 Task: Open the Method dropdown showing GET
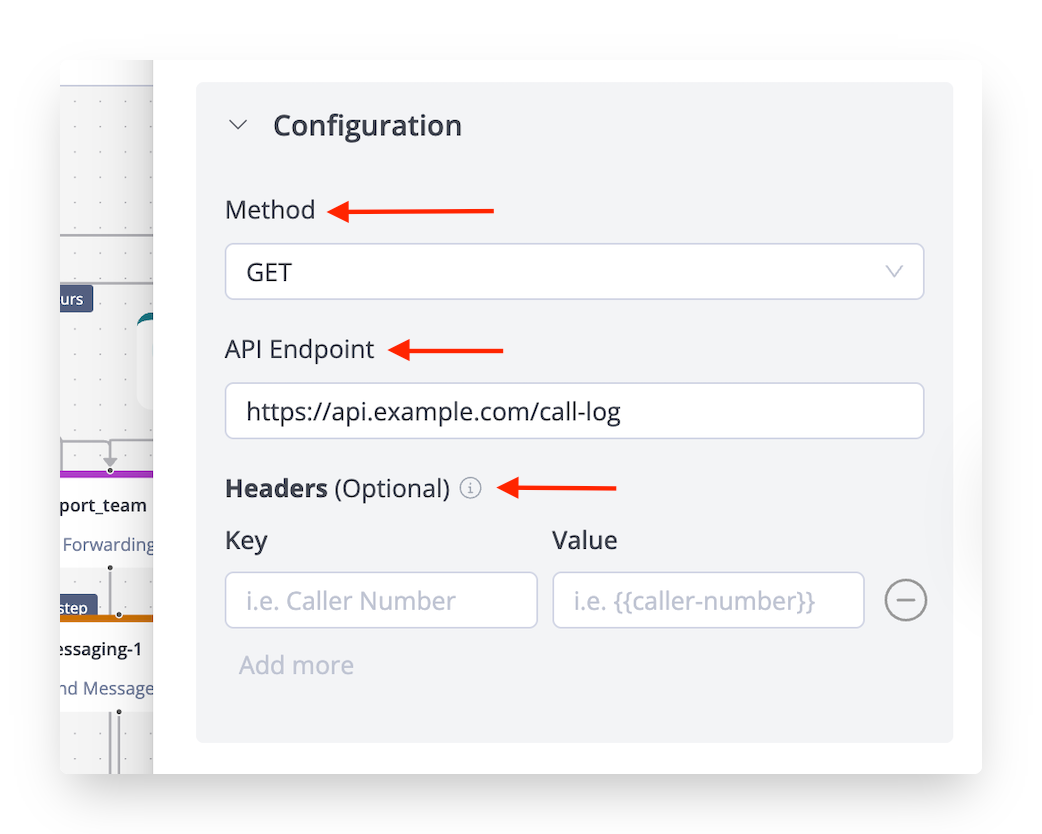(573, 272)
